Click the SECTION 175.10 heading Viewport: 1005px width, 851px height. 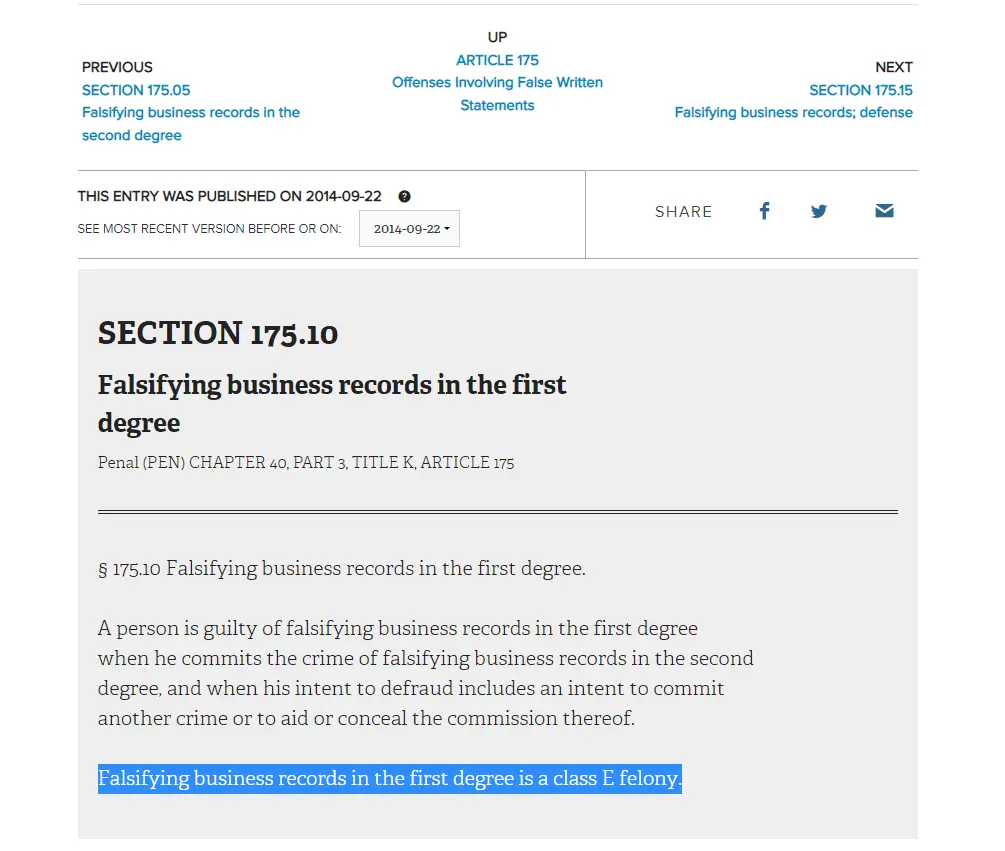coord(218,333)
